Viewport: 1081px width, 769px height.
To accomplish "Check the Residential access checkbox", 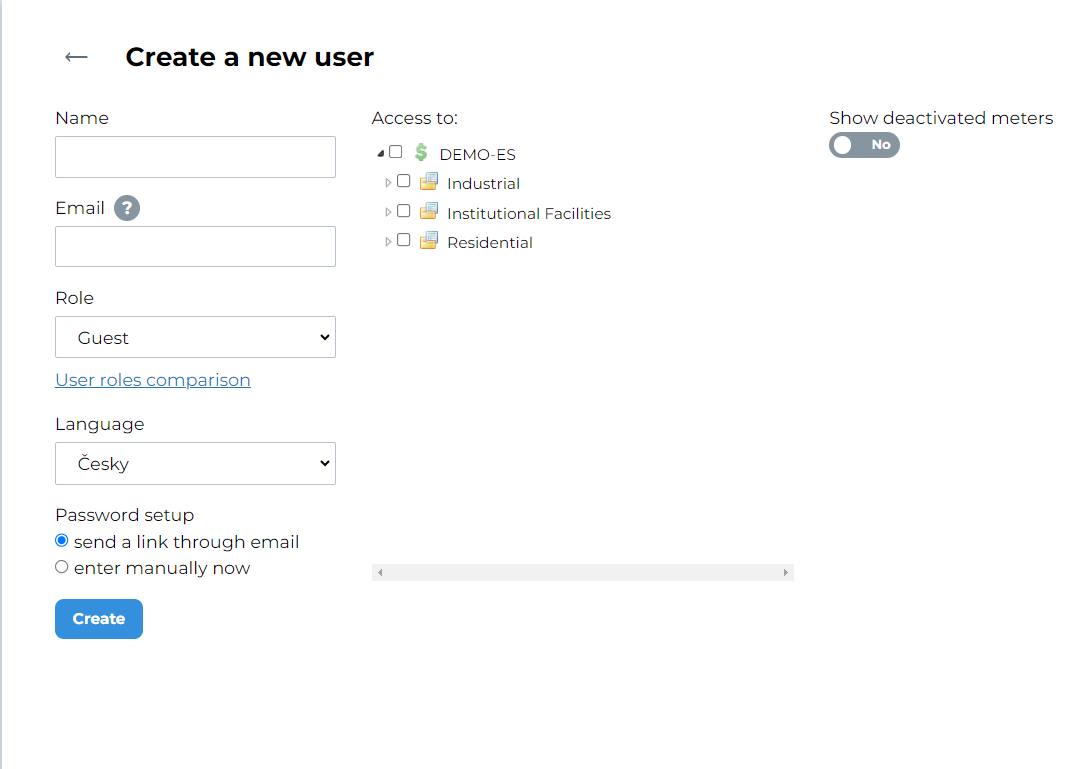I will point(404,240).
